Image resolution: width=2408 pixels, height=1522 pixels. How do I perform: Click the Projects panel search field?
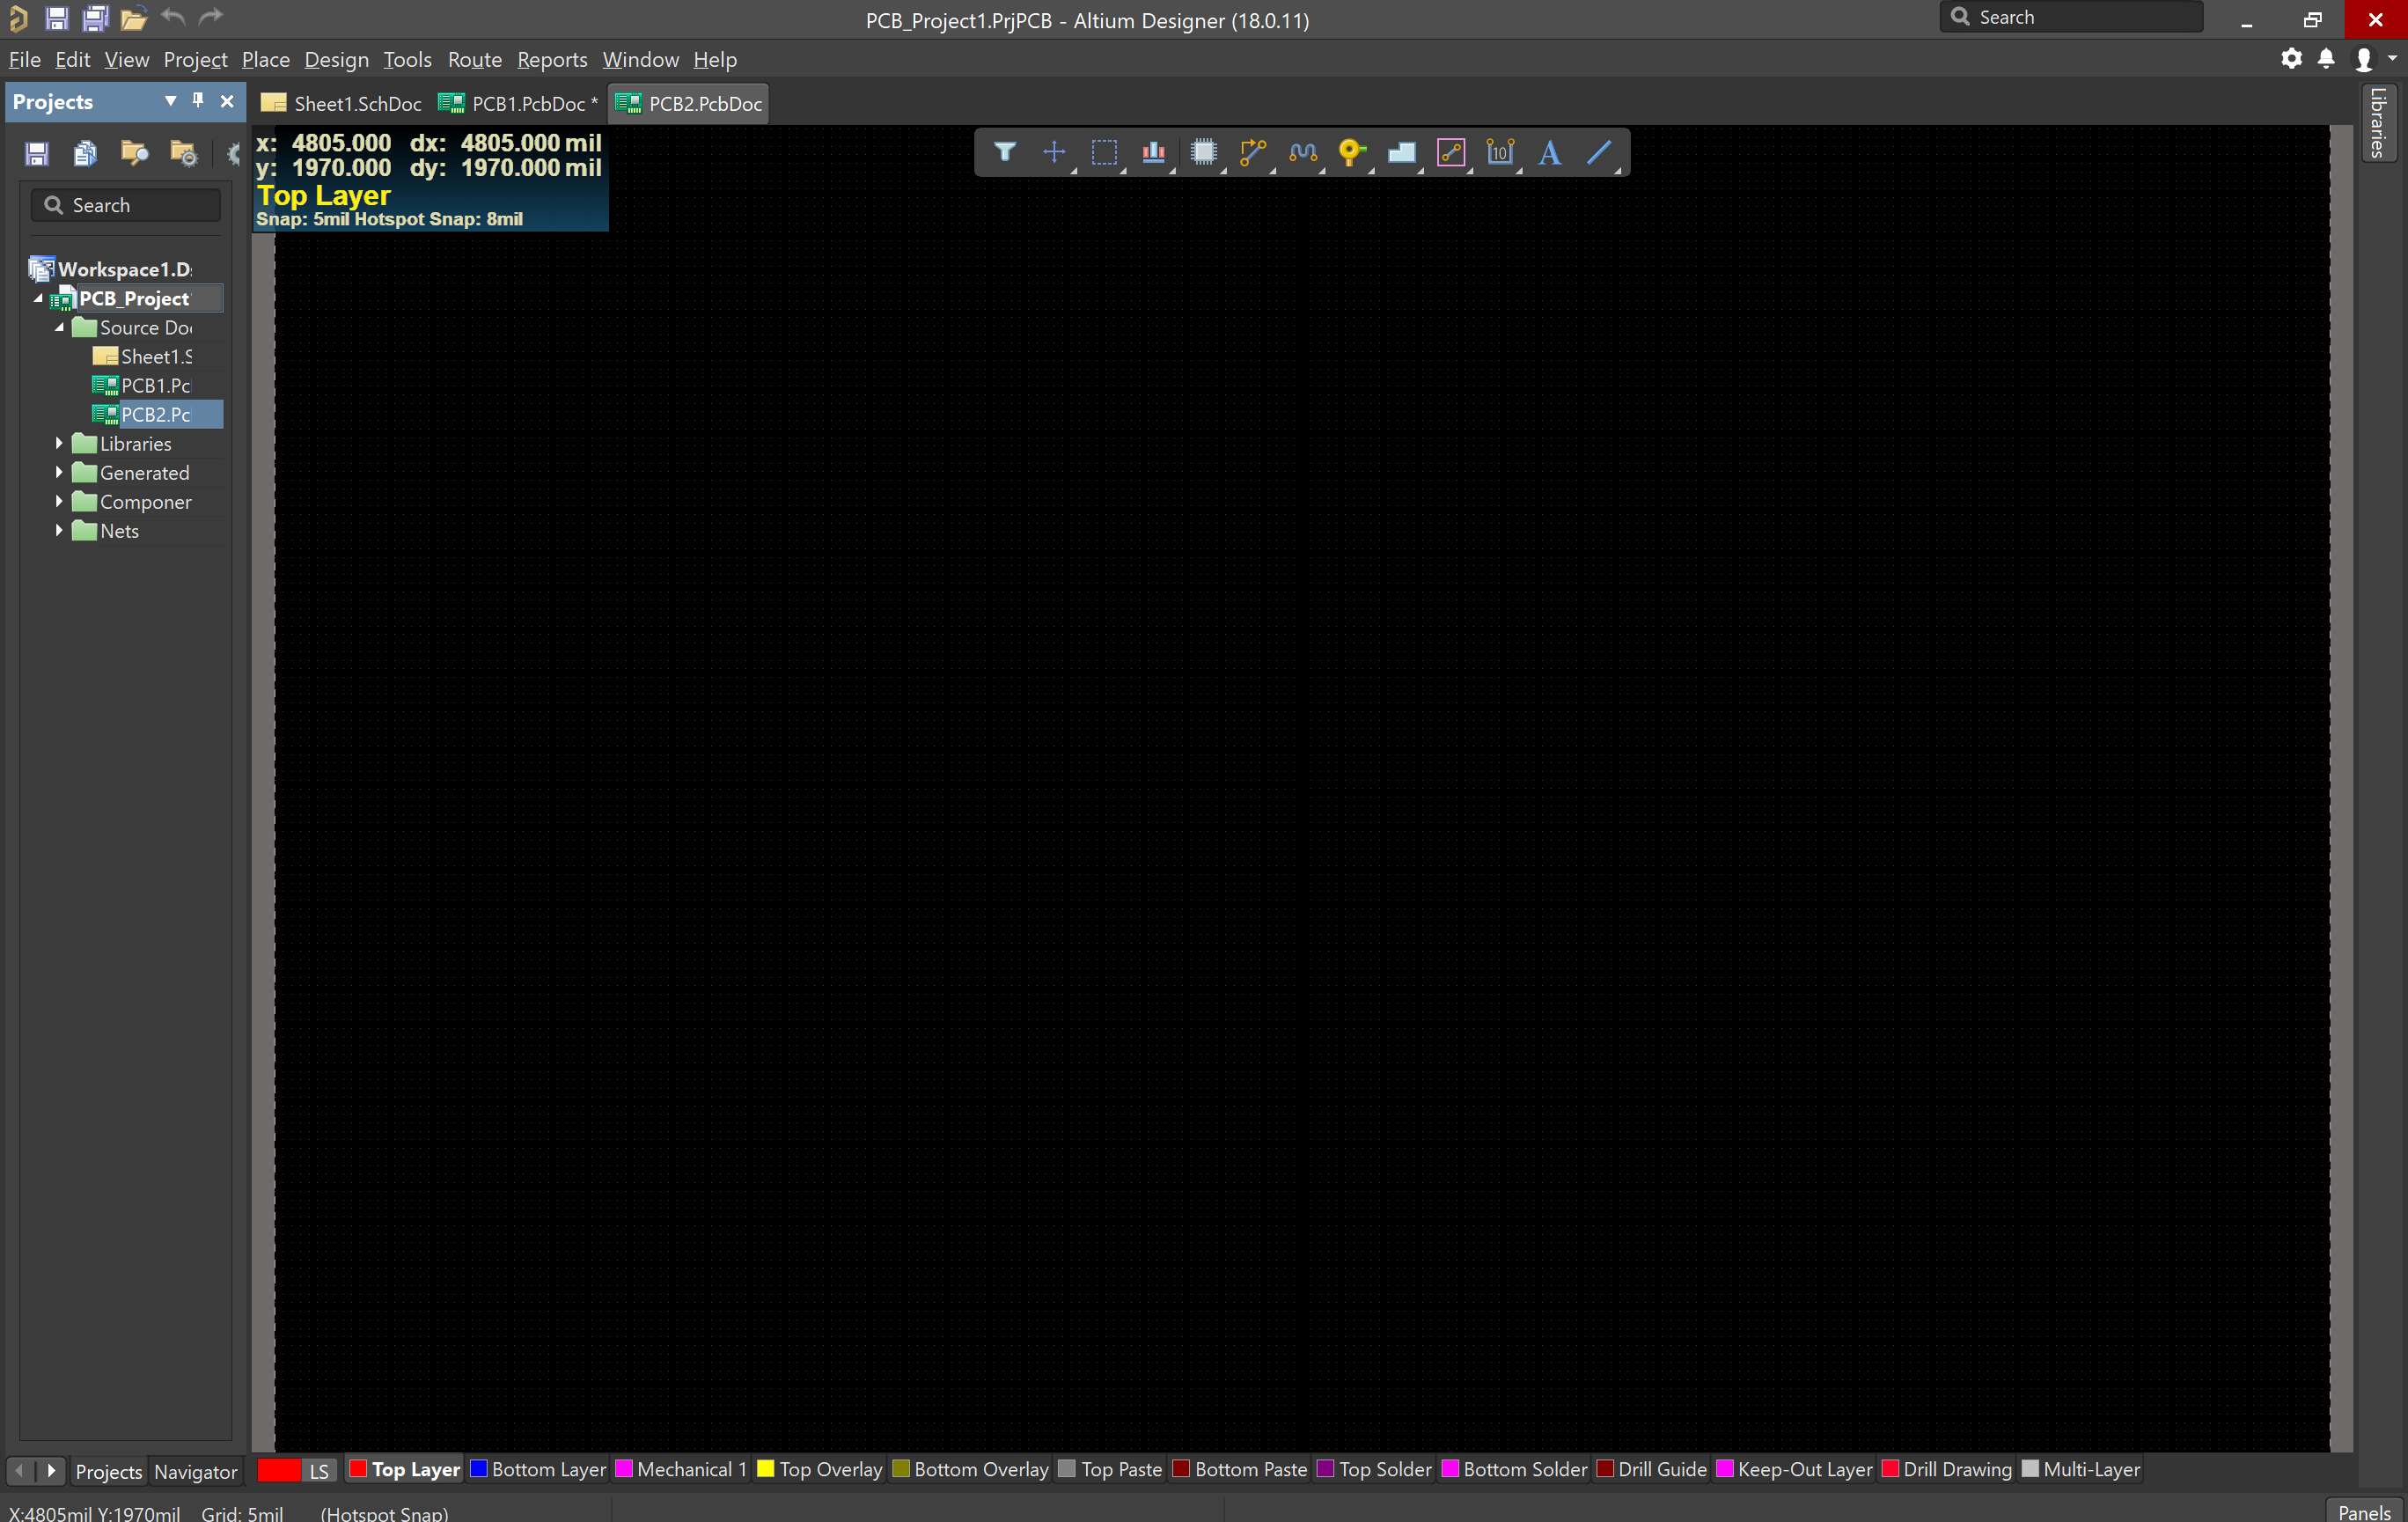click(126, 205)
